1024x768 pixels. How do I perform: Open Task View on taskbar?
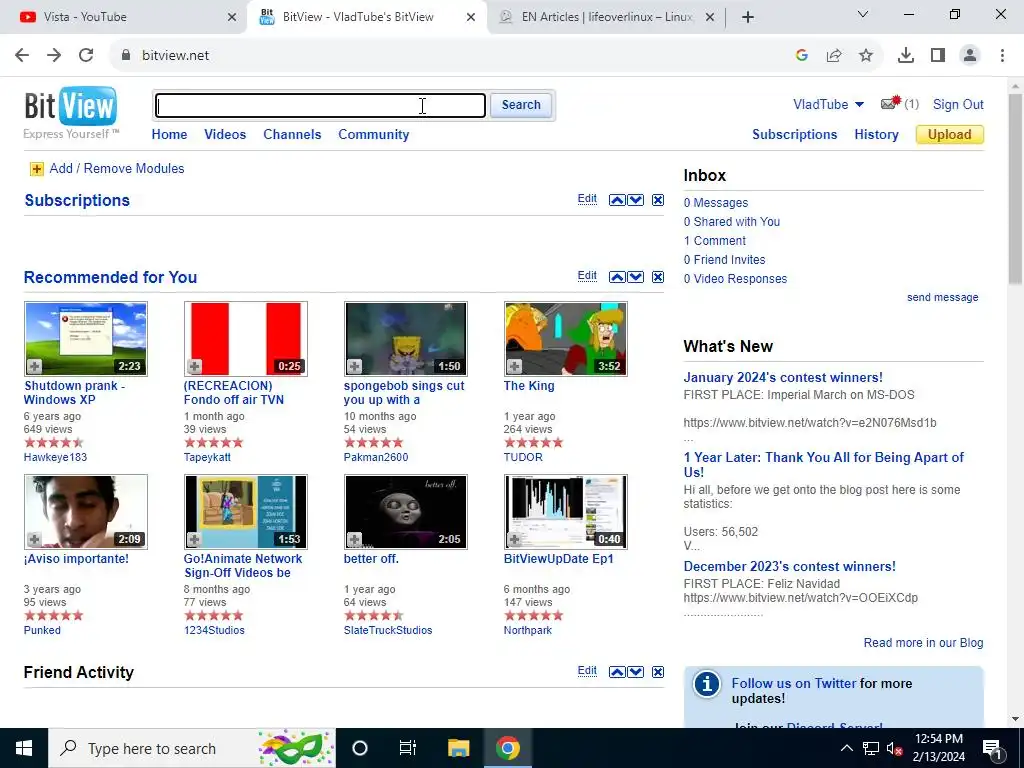(408, 748)
